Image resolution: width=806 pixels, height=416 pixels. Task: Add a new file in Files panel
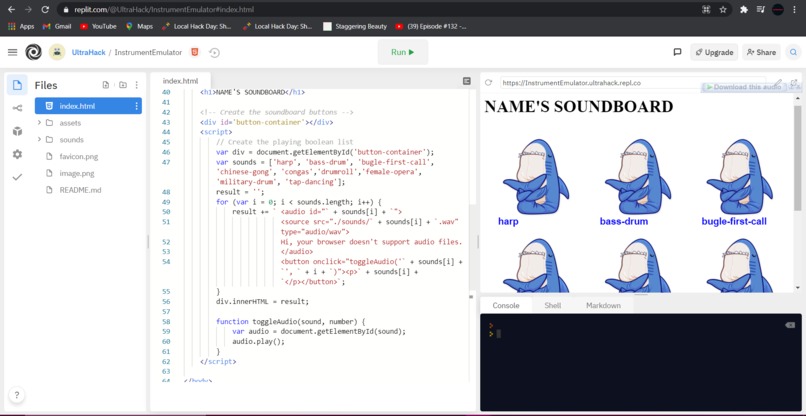[x=106, y=85]
